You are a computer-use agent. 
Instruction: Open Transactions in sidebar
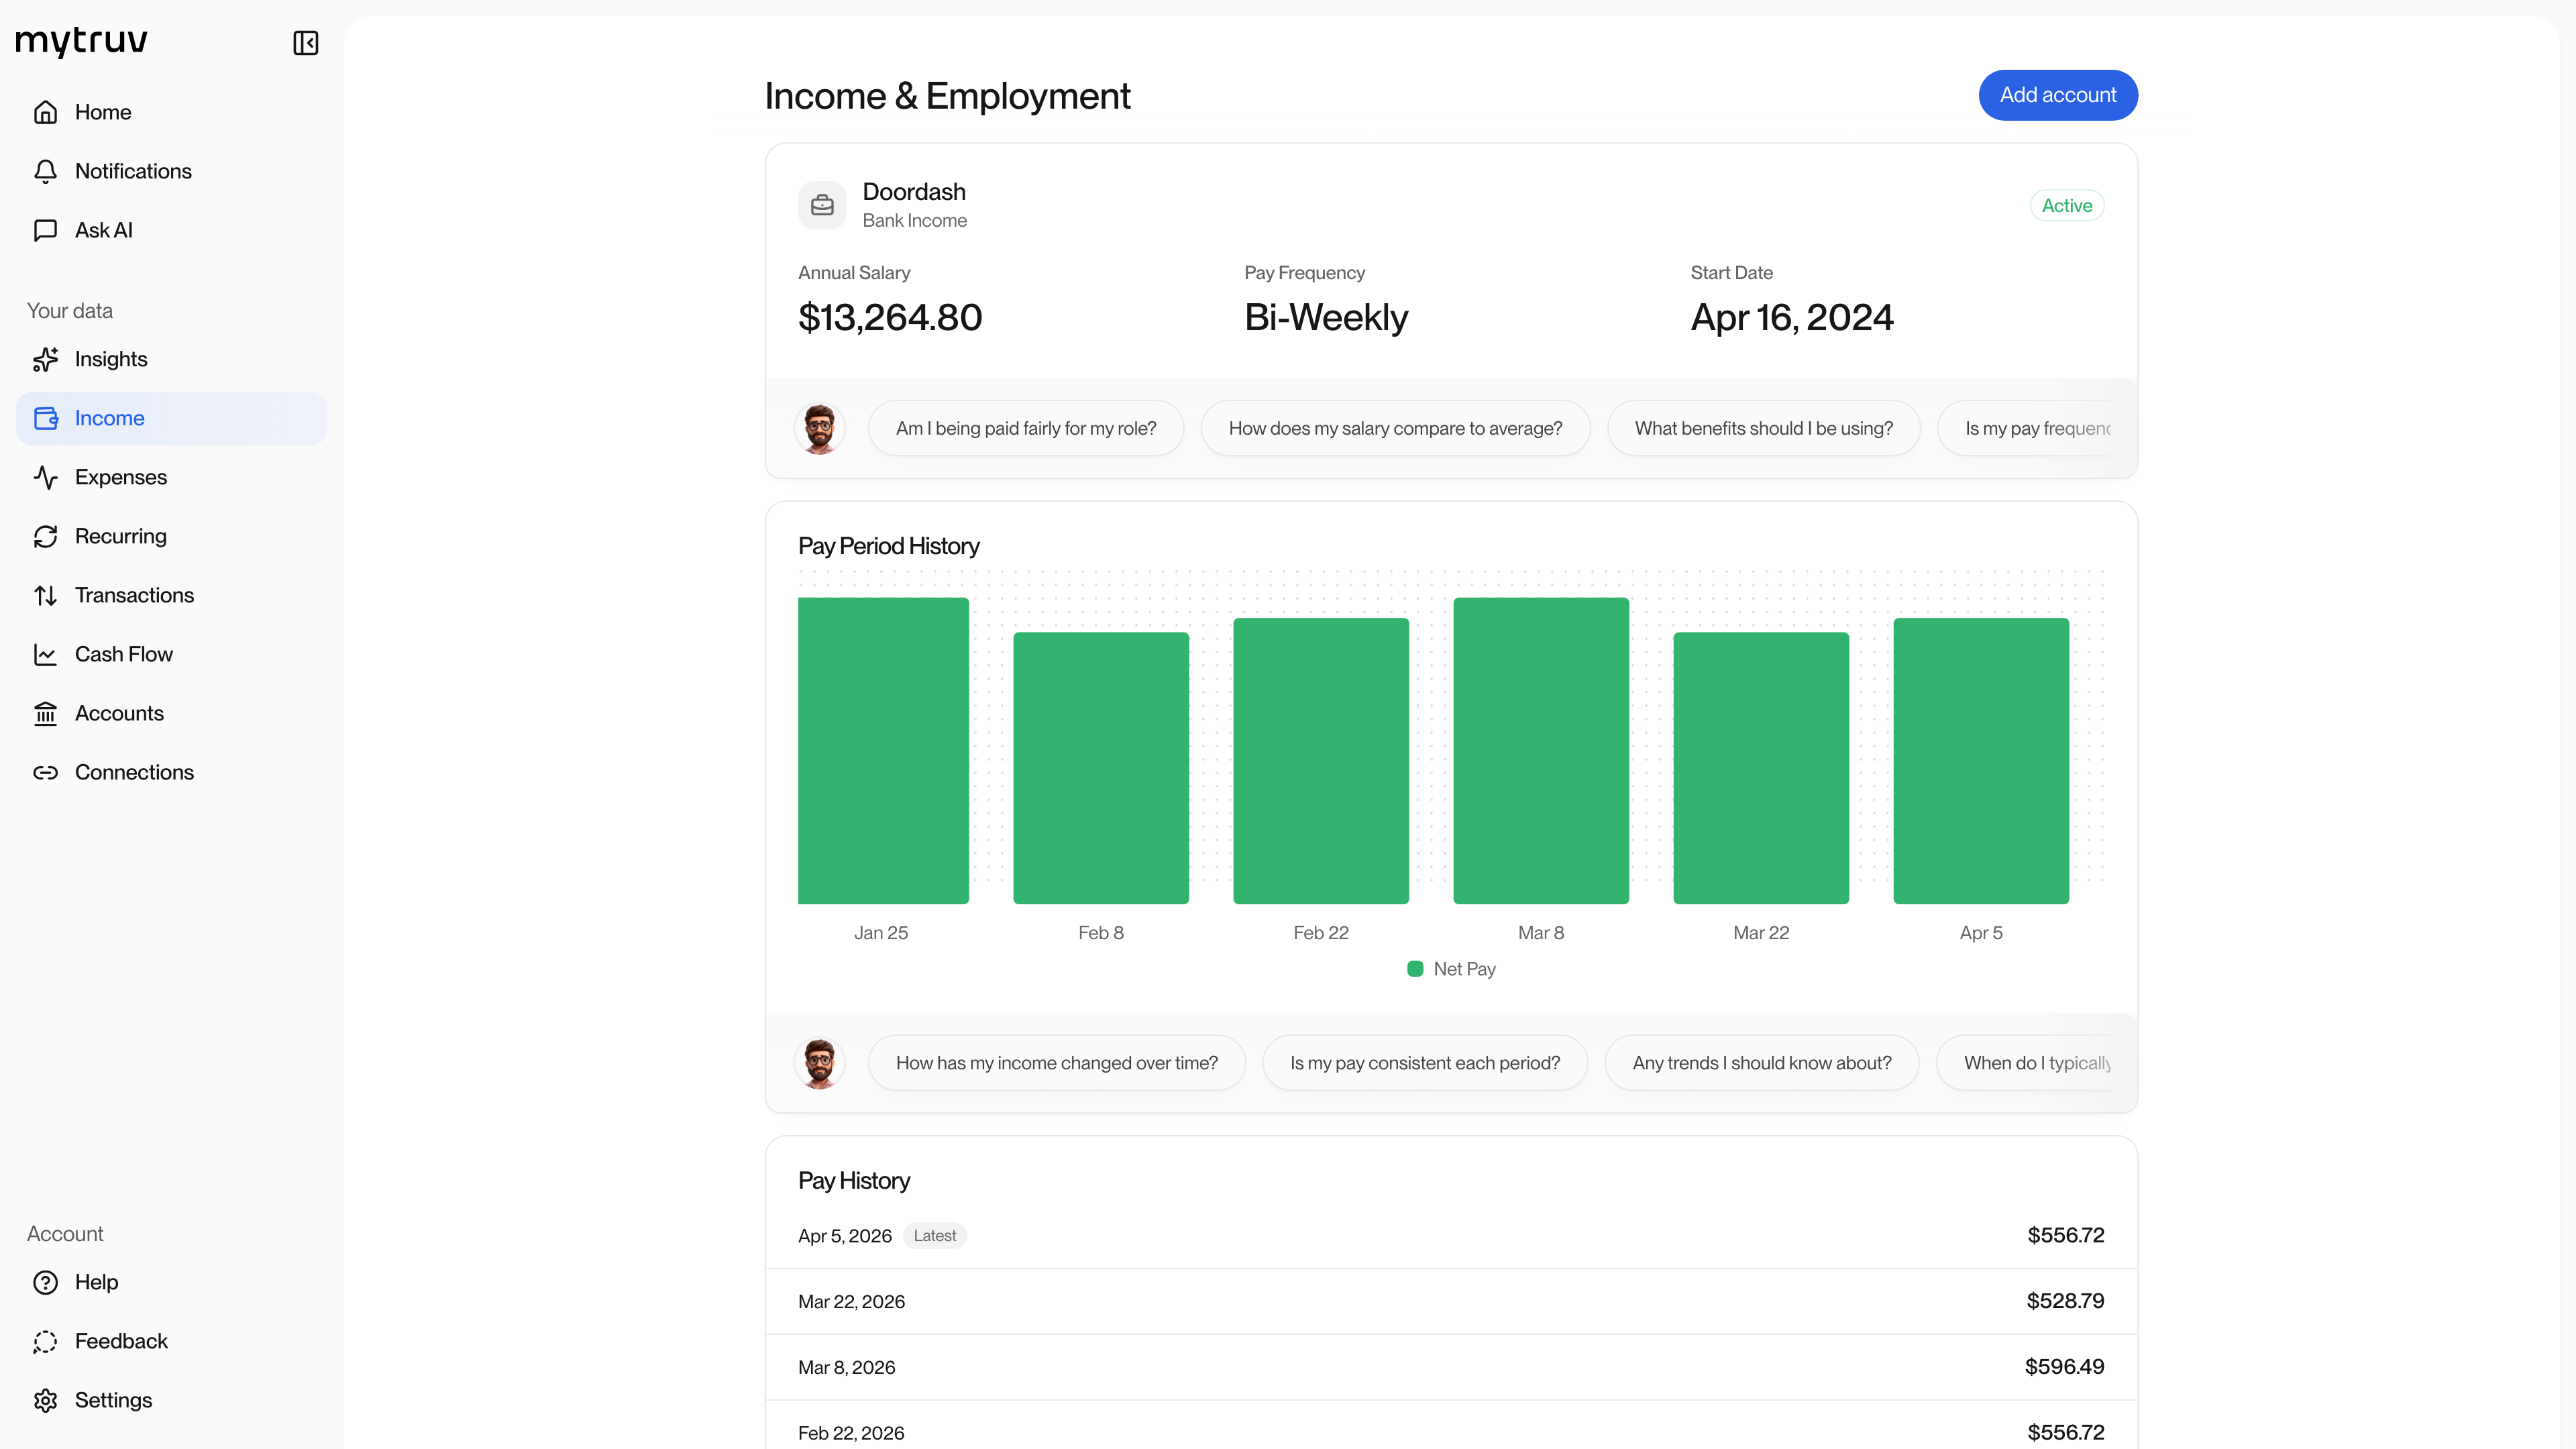[x=171, y=595]
